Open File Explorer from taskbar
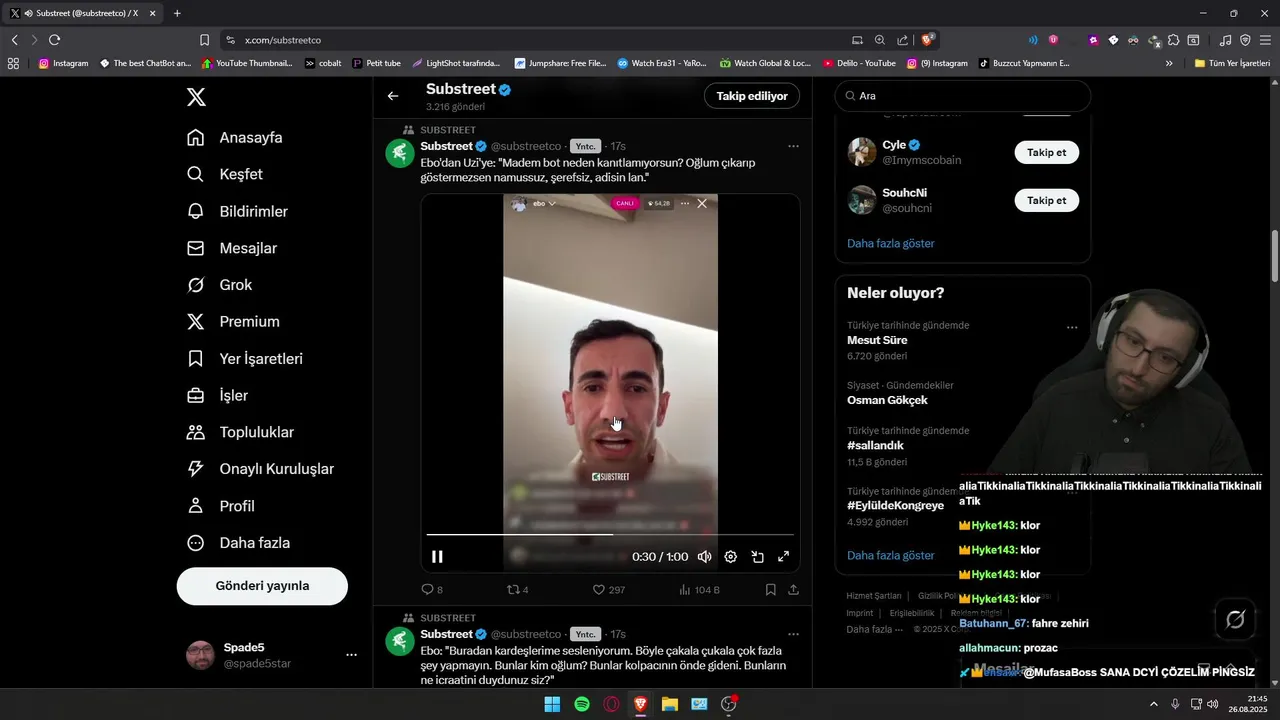This screenshot has height=720, width=1280. 670,704
